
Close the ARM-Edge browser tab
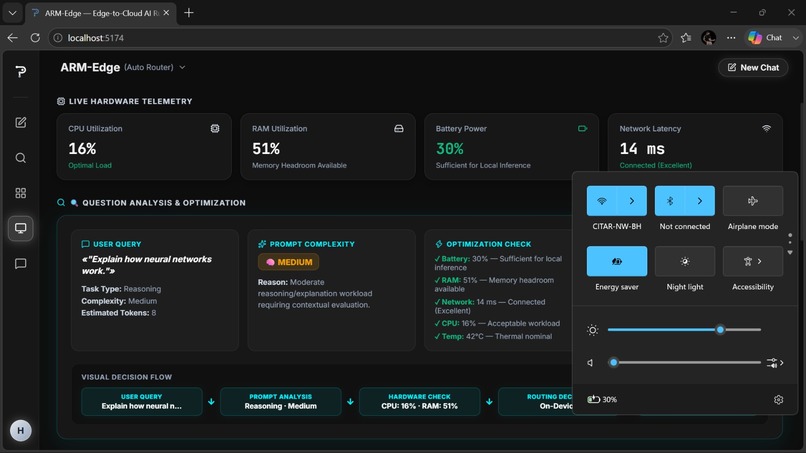click(166, 13)
